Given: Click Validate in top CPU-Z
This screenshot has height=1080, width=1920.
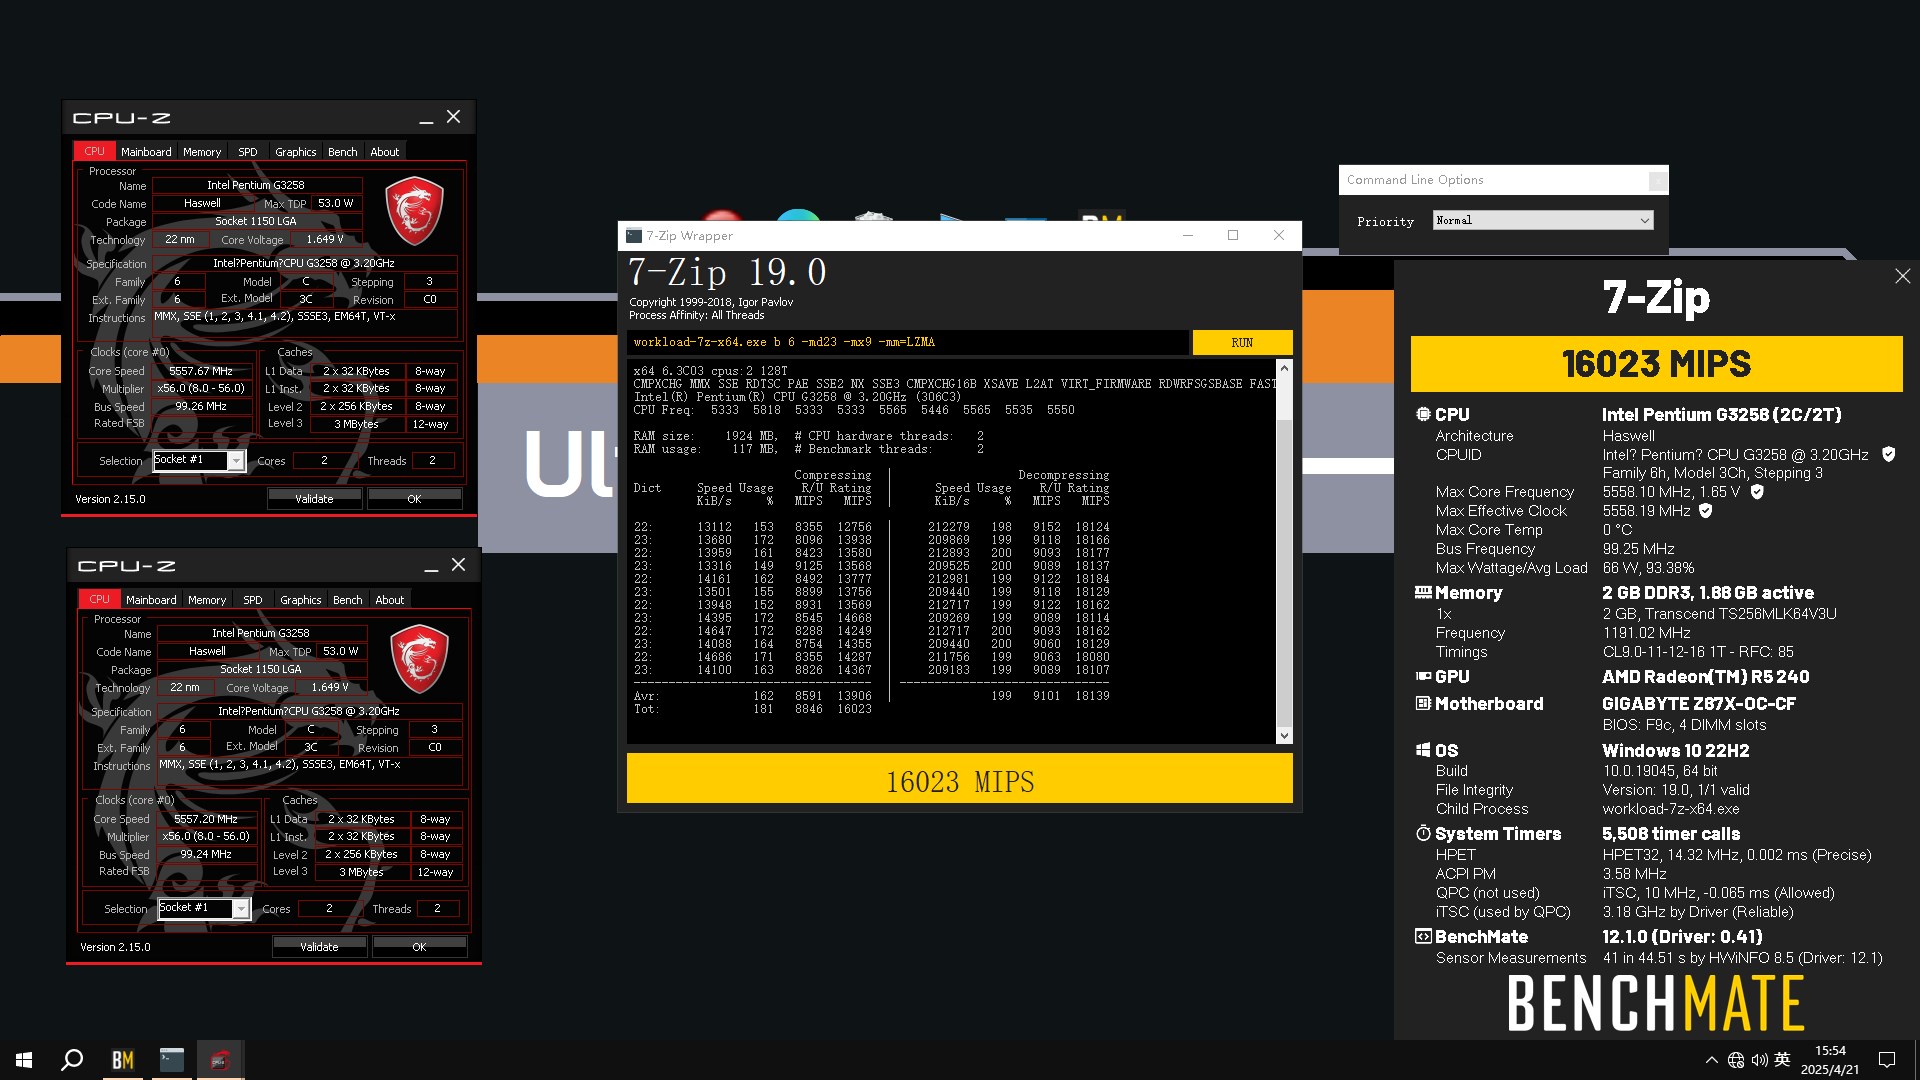Looking at the screenshot, I should 314,498.
